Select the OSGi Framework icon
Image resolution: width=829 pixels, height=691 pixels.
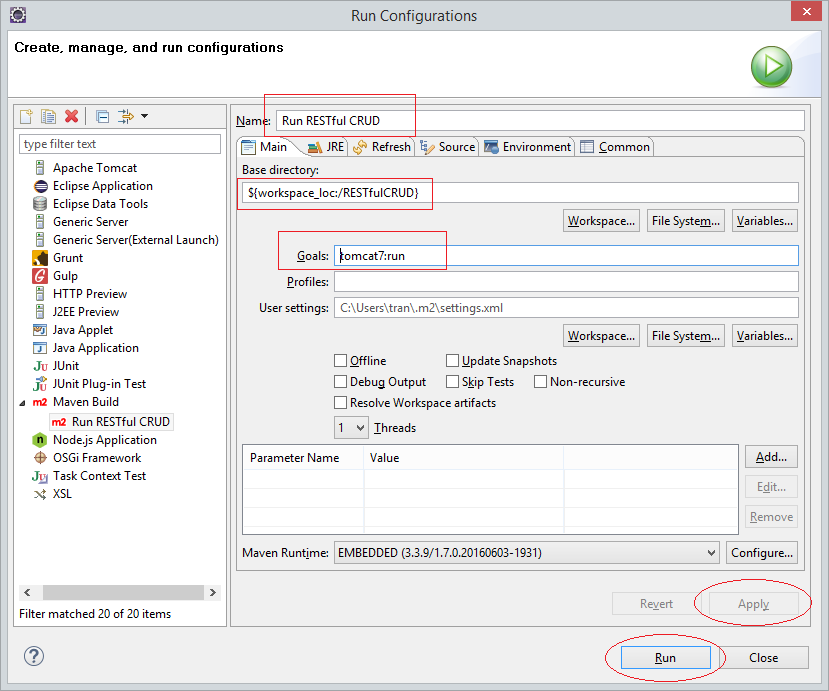tap(40, 458)
